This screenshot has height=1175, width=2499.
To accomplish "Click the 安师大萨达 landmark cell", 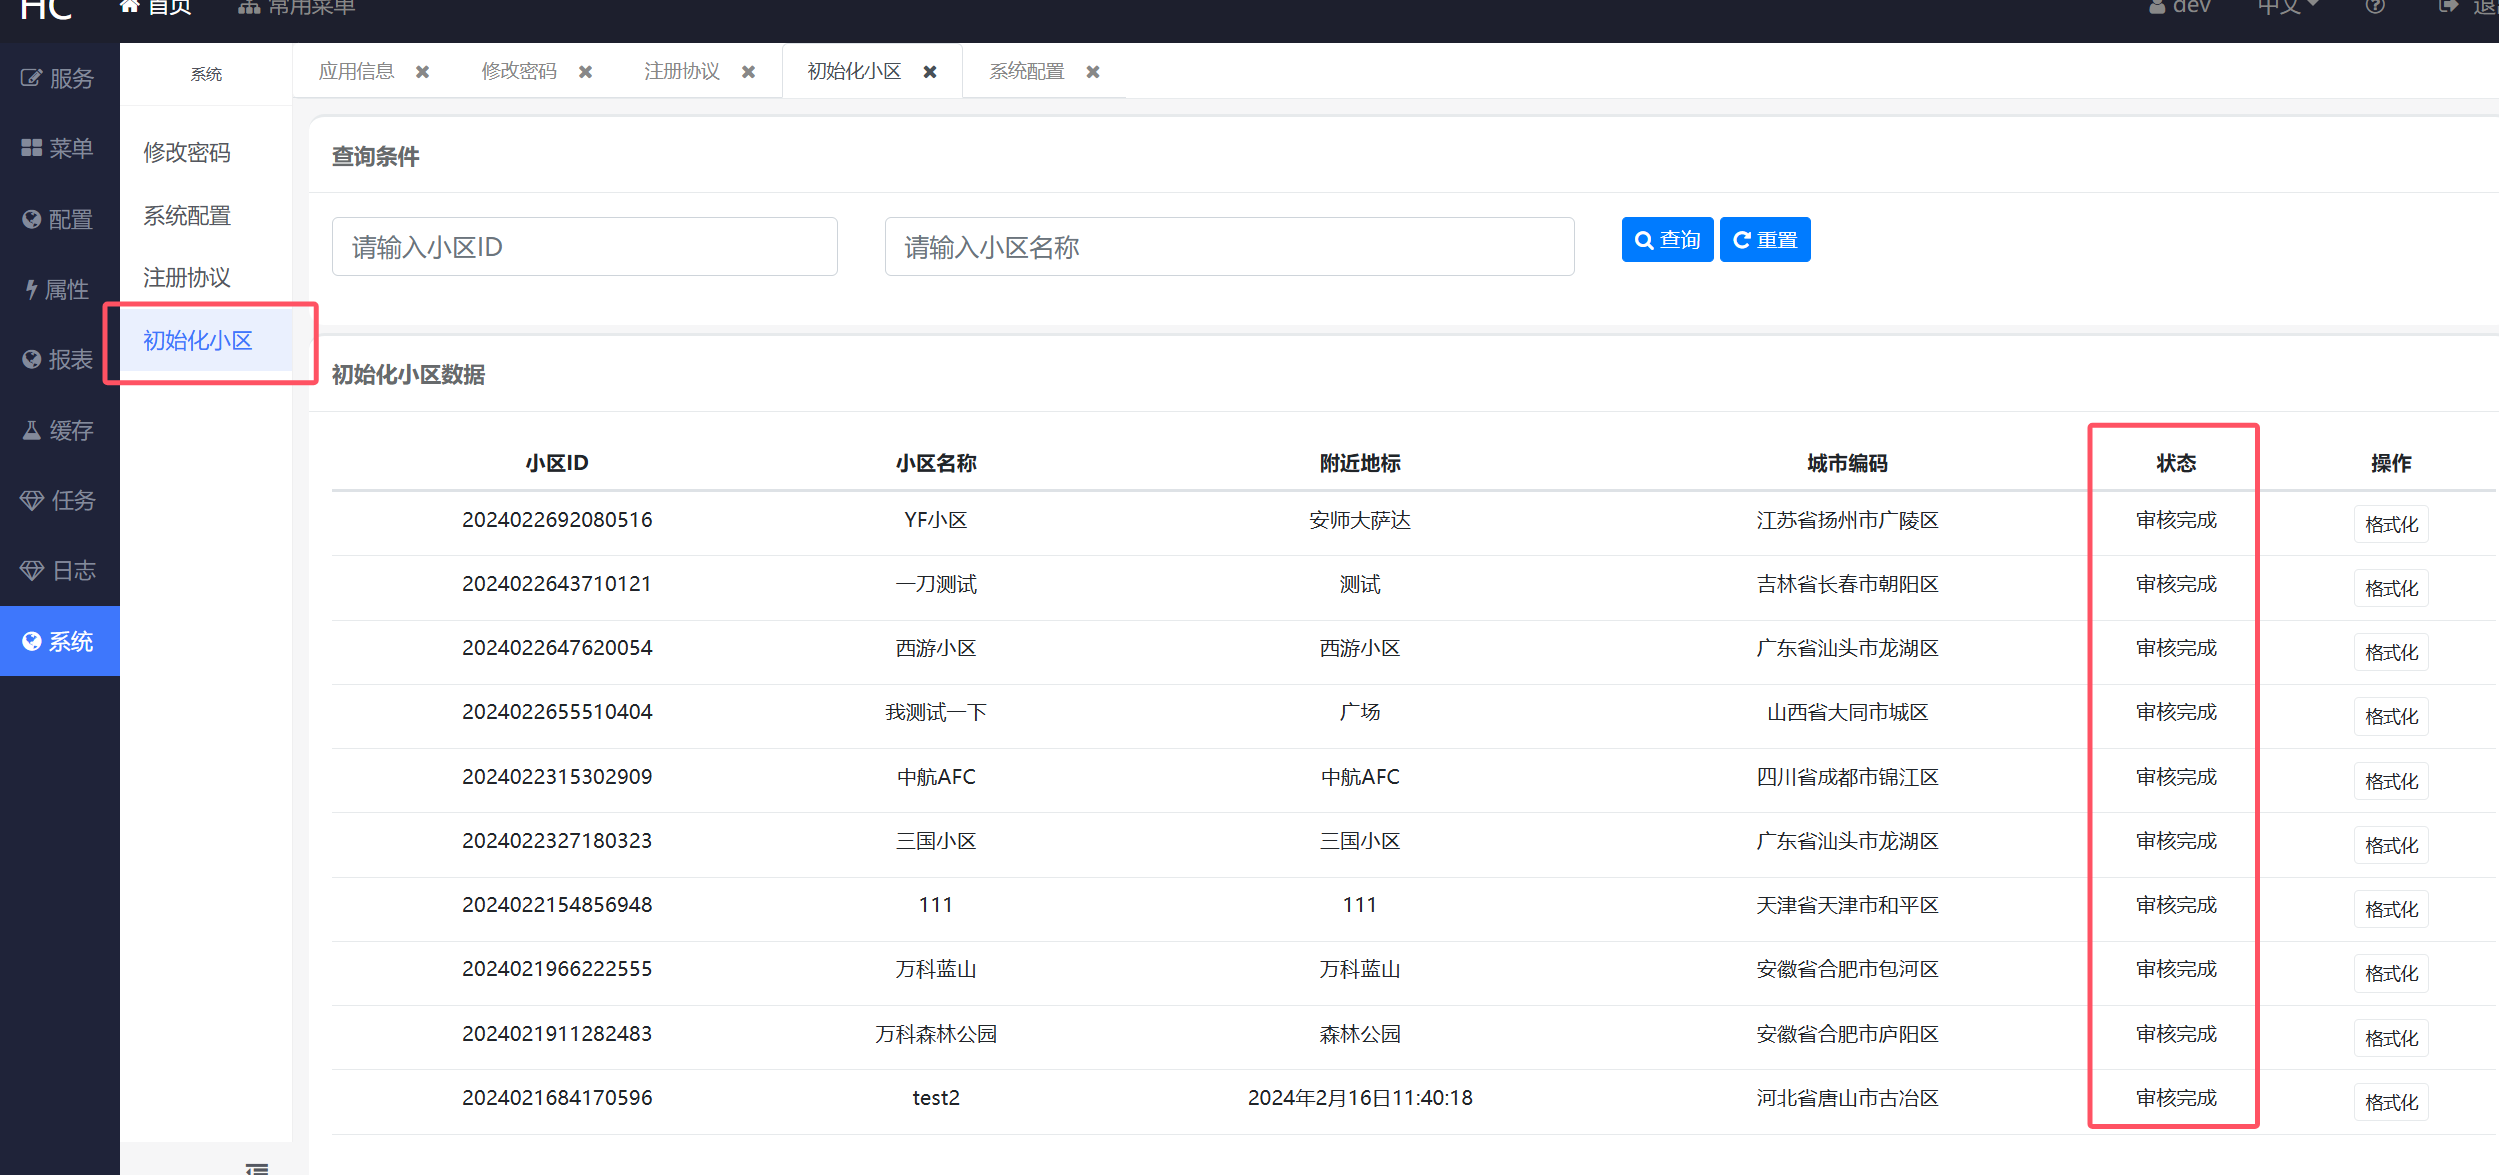I will coord(1360,520).
